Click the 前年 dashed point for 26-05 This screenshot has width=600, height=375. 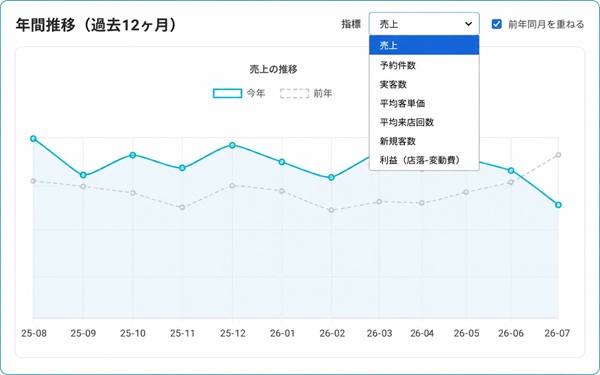point(466,192)
